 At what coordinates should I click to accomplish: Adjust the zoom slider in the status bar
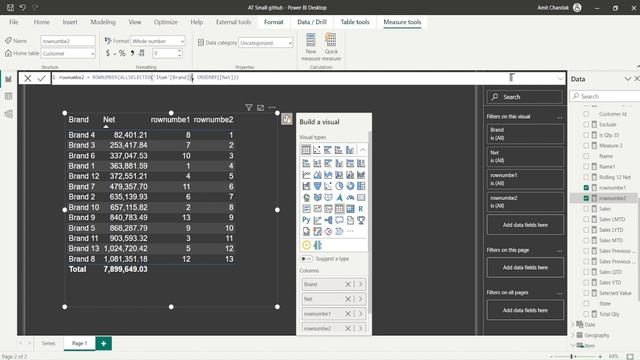click(x=571, y=356)
